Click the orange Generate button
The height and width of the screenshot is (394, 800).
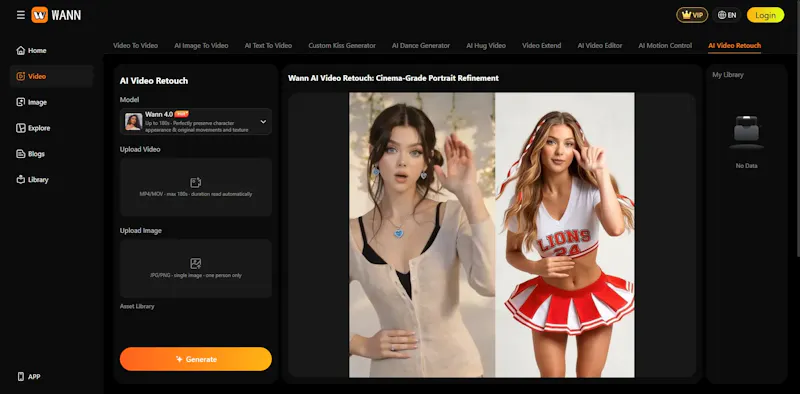[196, 359]
